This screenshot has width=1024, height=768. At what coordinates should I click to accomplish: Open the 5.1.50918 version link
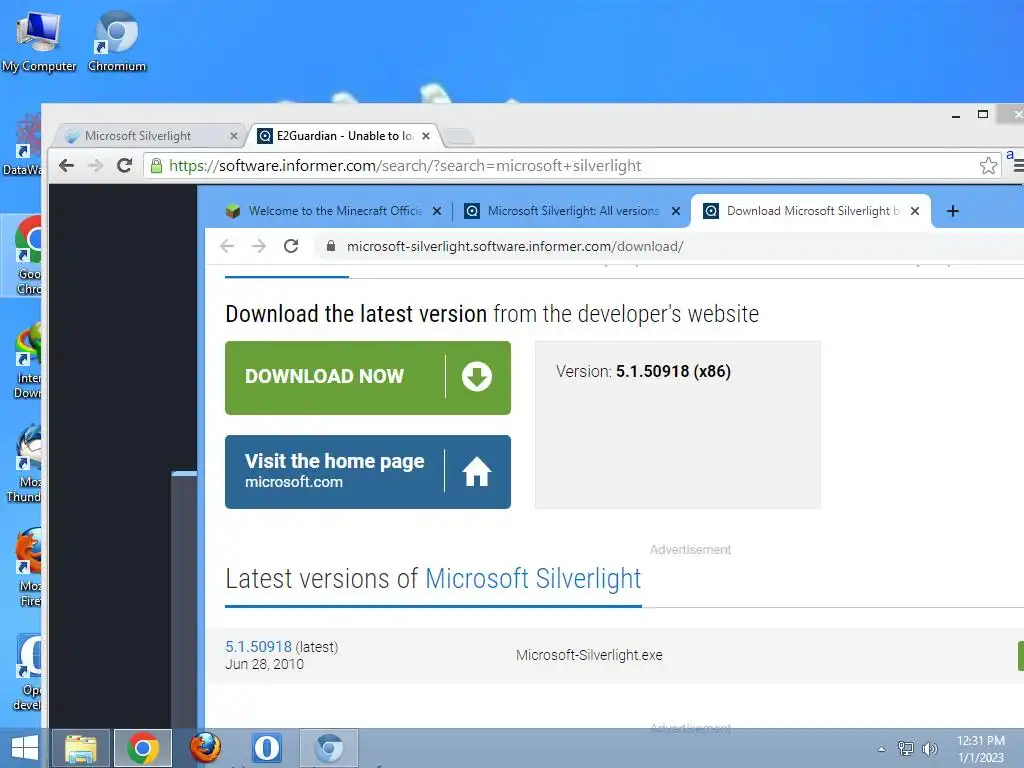tap(259, 647)
